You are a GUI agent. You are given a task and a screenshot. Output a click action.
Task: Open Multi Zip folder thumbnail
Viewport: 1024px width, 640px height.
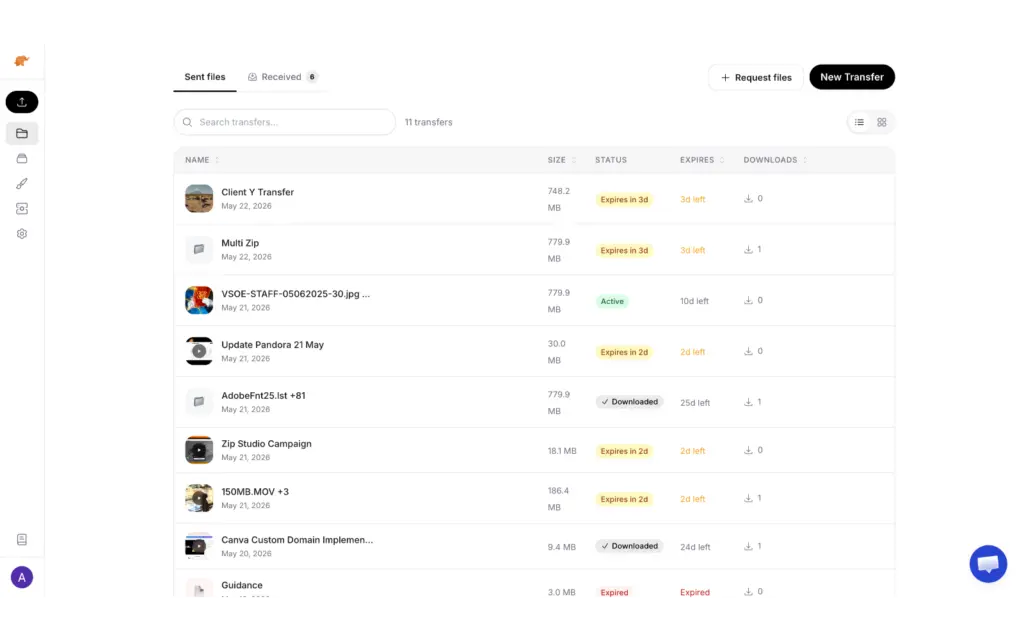tap(199, 249)
